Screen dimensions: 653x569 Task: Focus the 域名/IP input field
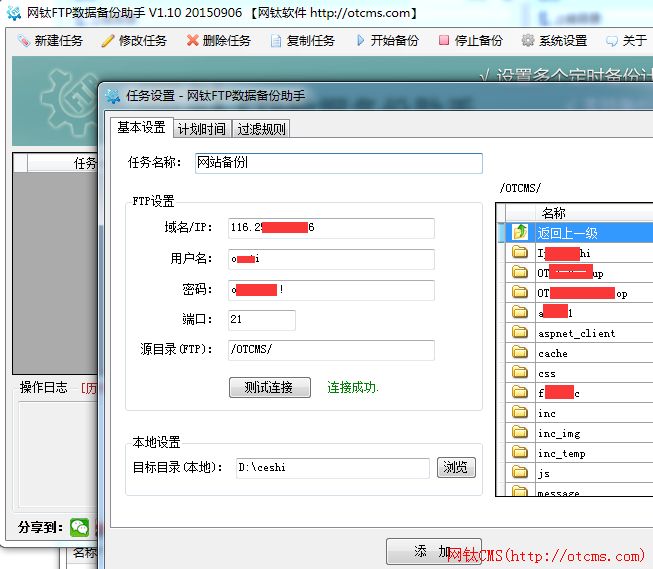(x=331, y=228)
